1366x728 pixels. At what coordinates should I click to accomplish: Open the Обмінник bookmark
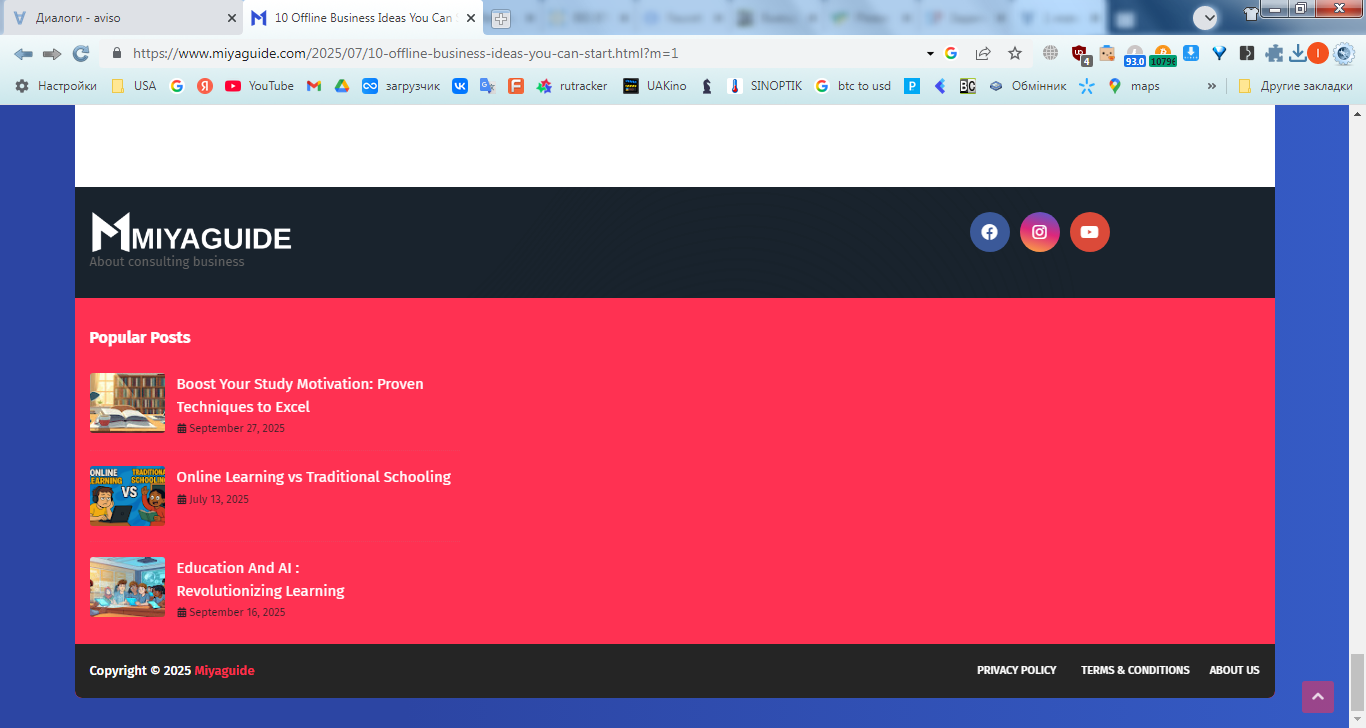[x=1027, y=86]
